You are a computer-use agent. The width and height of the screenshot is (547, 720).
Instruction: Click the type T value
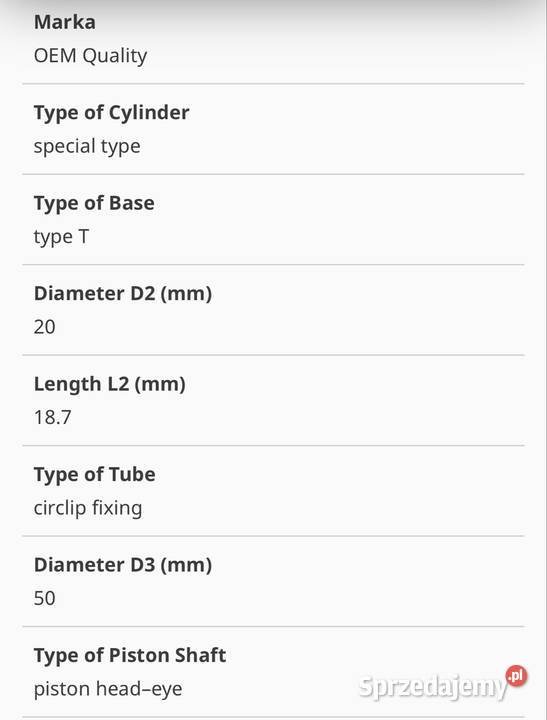61,237
